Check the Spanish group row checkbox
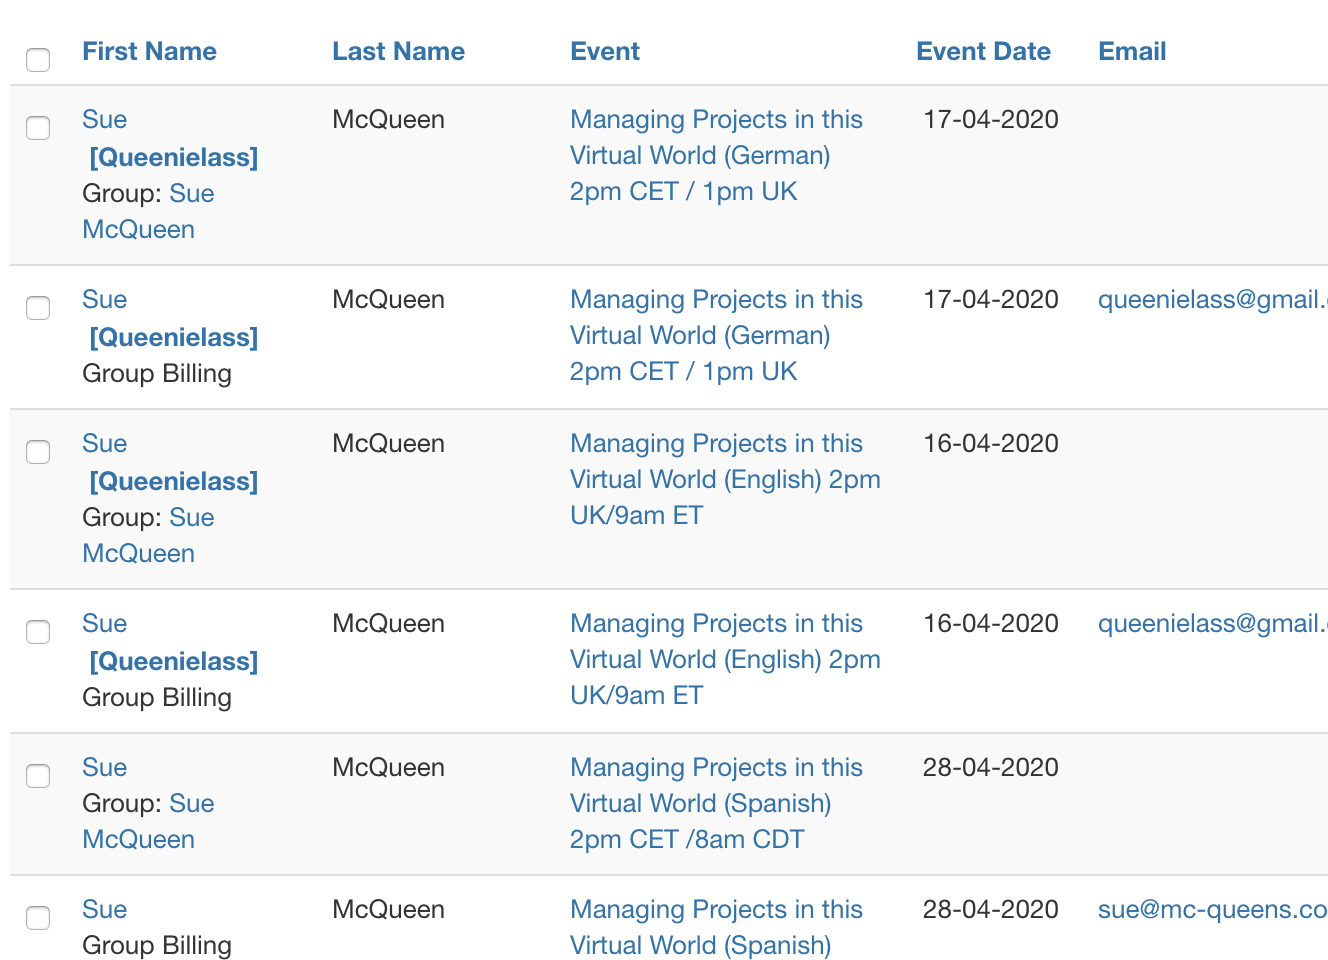The height and width of the screenshot is (960, 1328). coord(38,776)
